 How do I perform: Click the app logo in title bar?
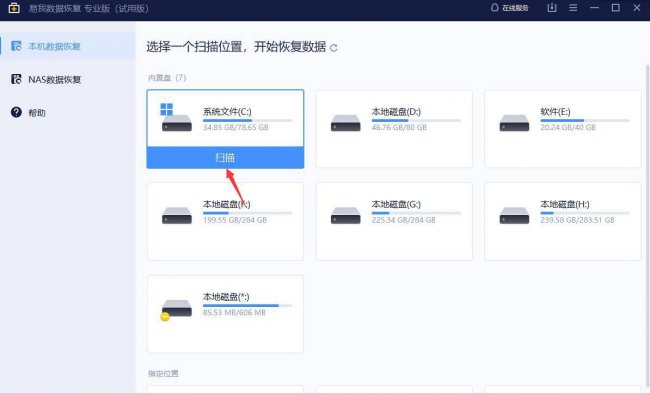(14, 8)
